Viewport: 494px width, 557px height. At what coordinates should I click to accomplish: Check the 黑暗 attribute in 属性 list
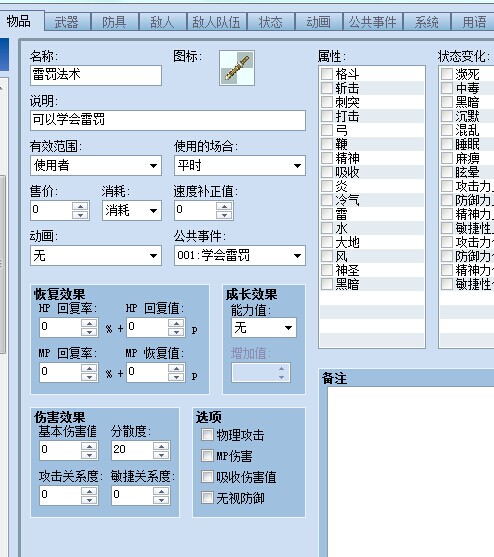(x=326, y=284)
